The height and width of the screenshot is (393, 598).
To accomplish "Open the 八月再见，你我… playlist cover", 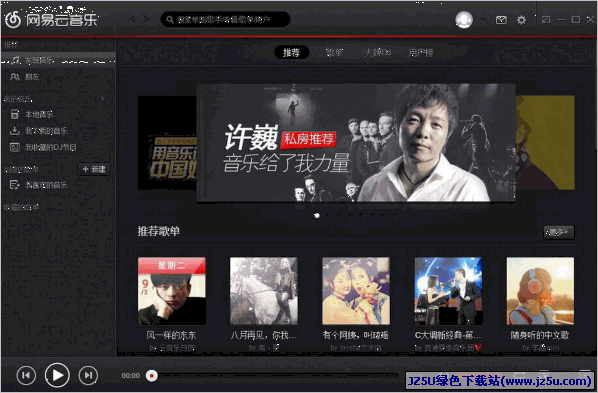I will pyautogui.click(x=264, y=291).
